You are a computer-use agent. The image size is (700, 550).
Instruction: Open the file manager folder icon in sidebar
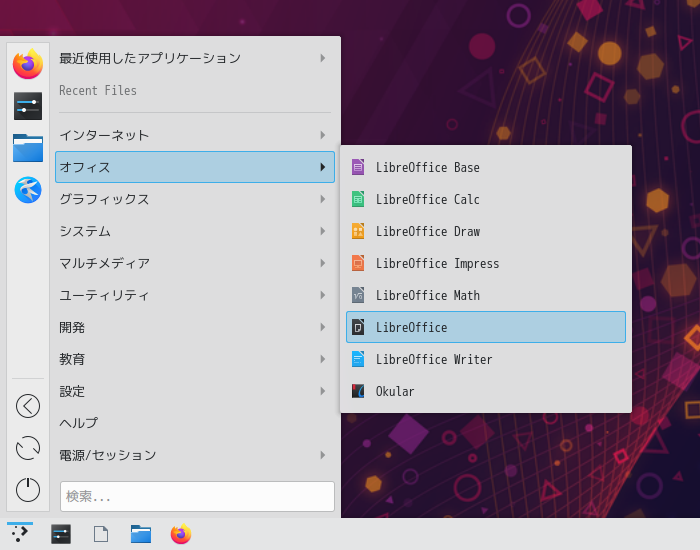[x=28, y=148]
